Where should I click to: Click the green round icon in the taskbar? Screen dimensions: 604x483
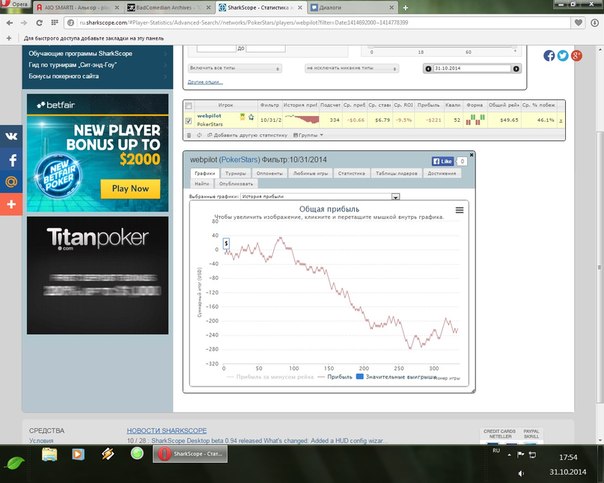tap(137, 453)
